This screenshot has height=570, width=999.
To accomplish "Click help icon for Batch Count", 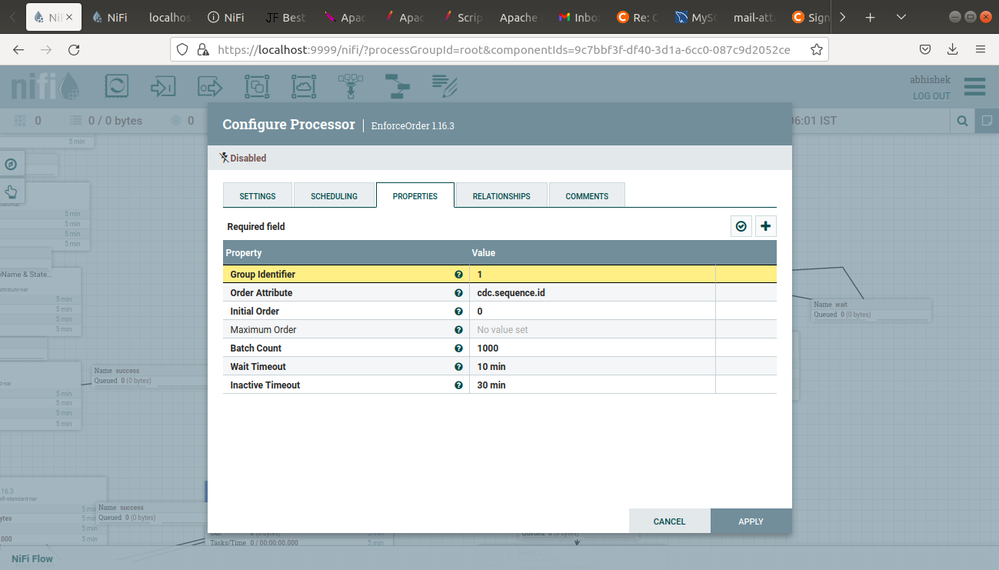I will 459,348.
